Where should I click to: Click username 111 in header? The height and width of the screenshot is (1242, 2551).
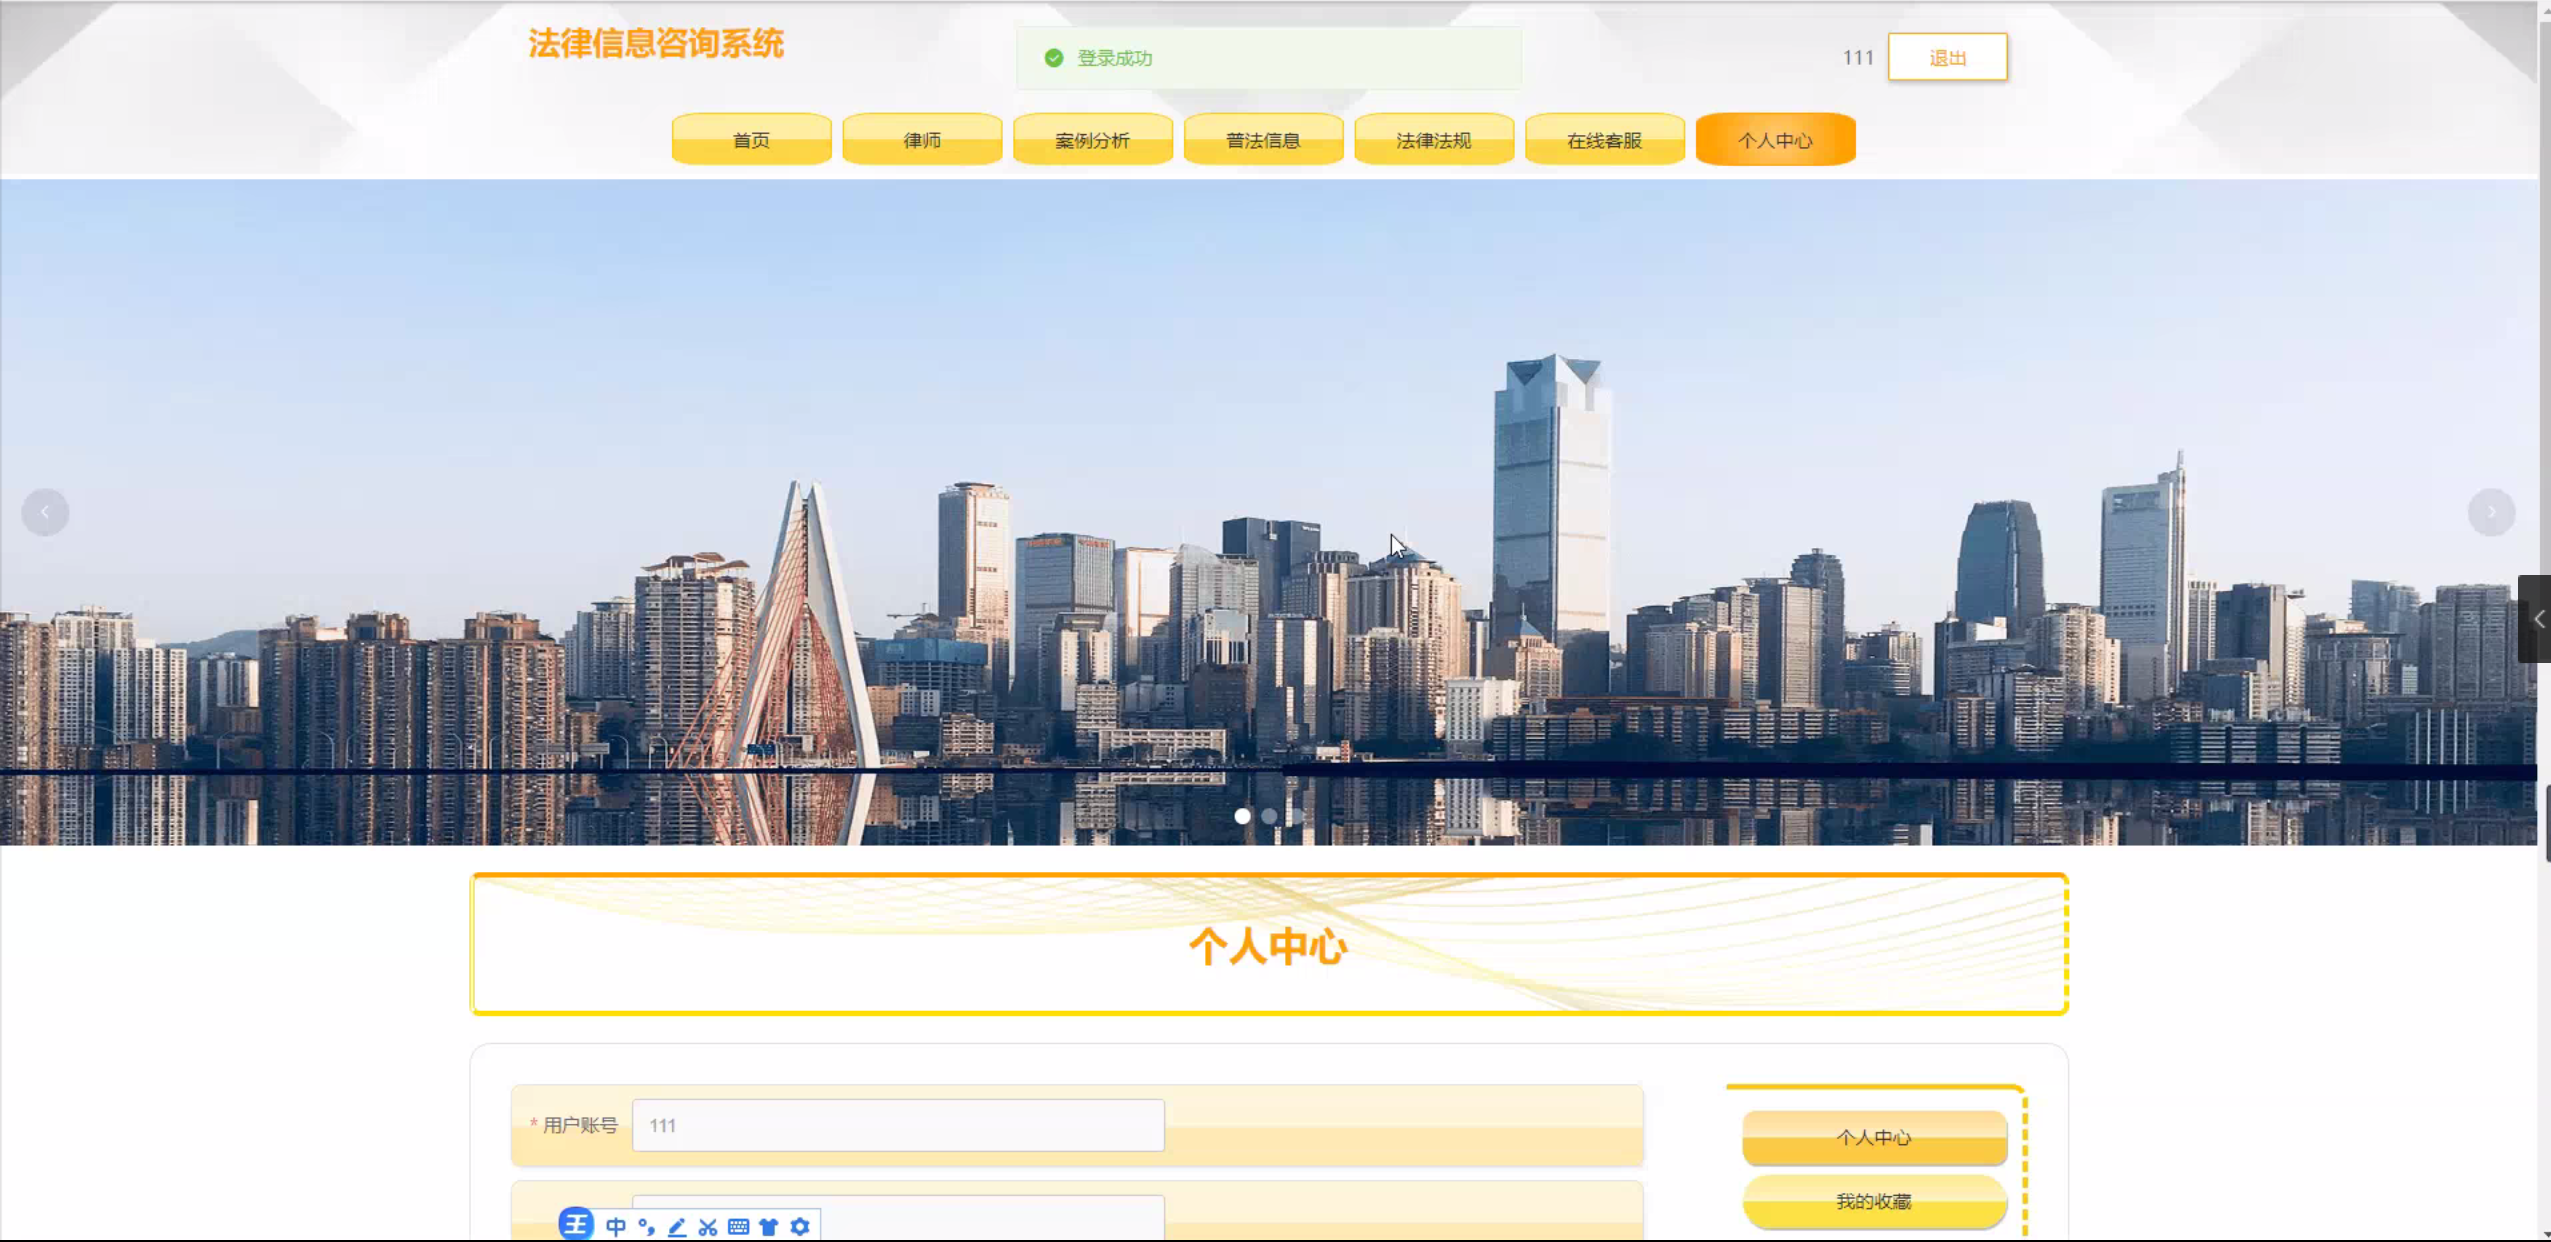pos(1858,58)
